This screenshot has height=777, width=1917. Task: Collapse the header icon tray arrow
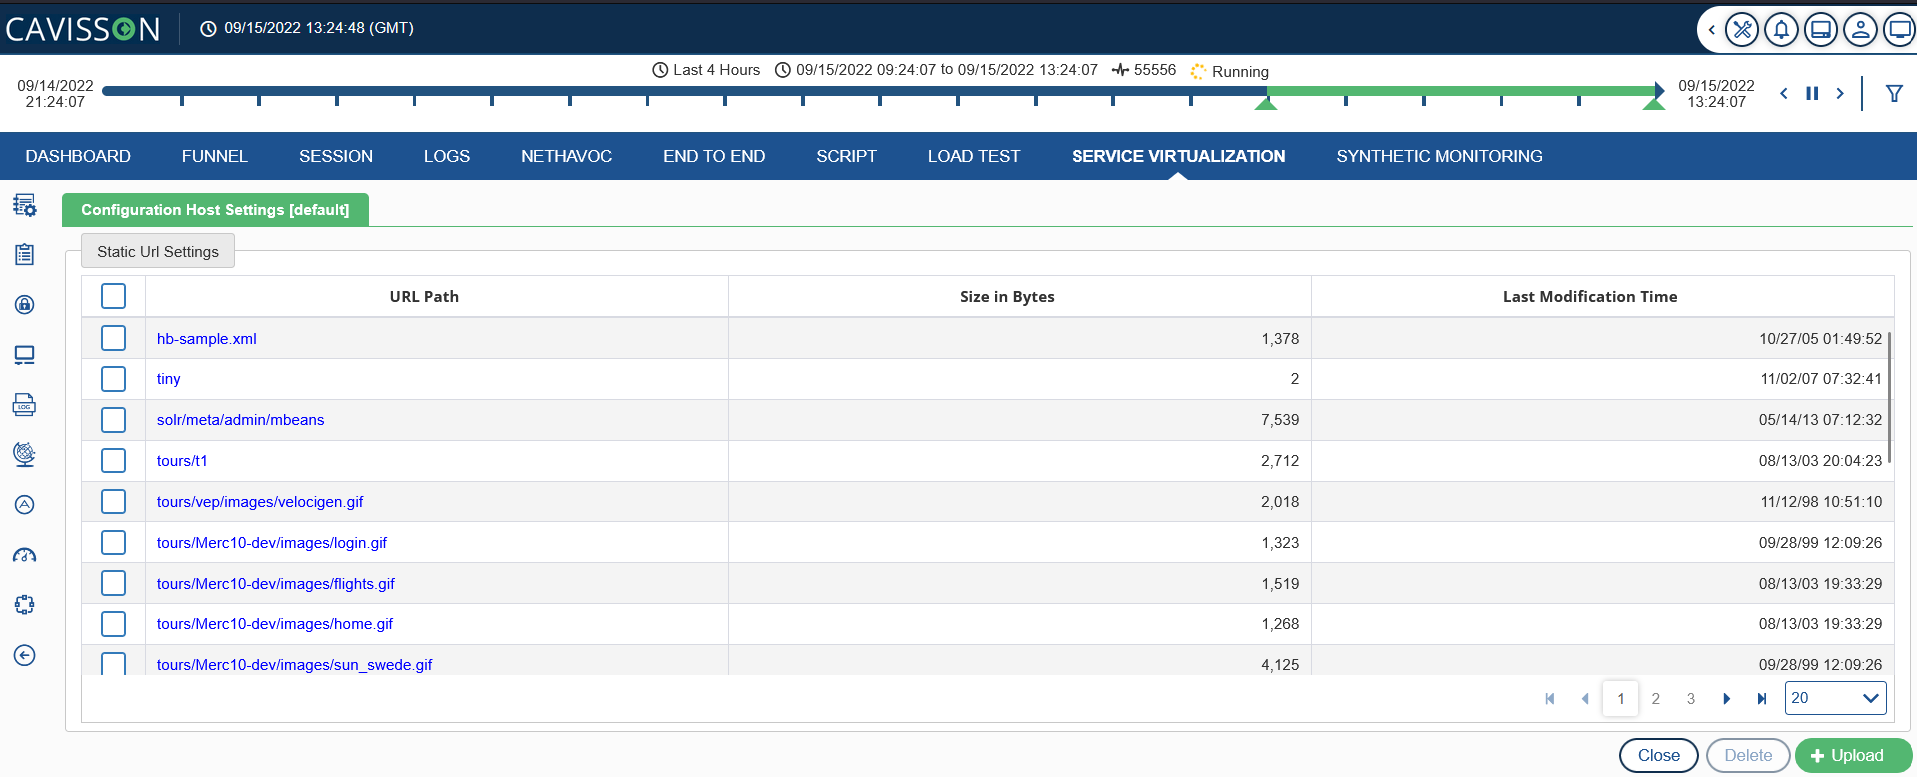tap(1711, 29)
